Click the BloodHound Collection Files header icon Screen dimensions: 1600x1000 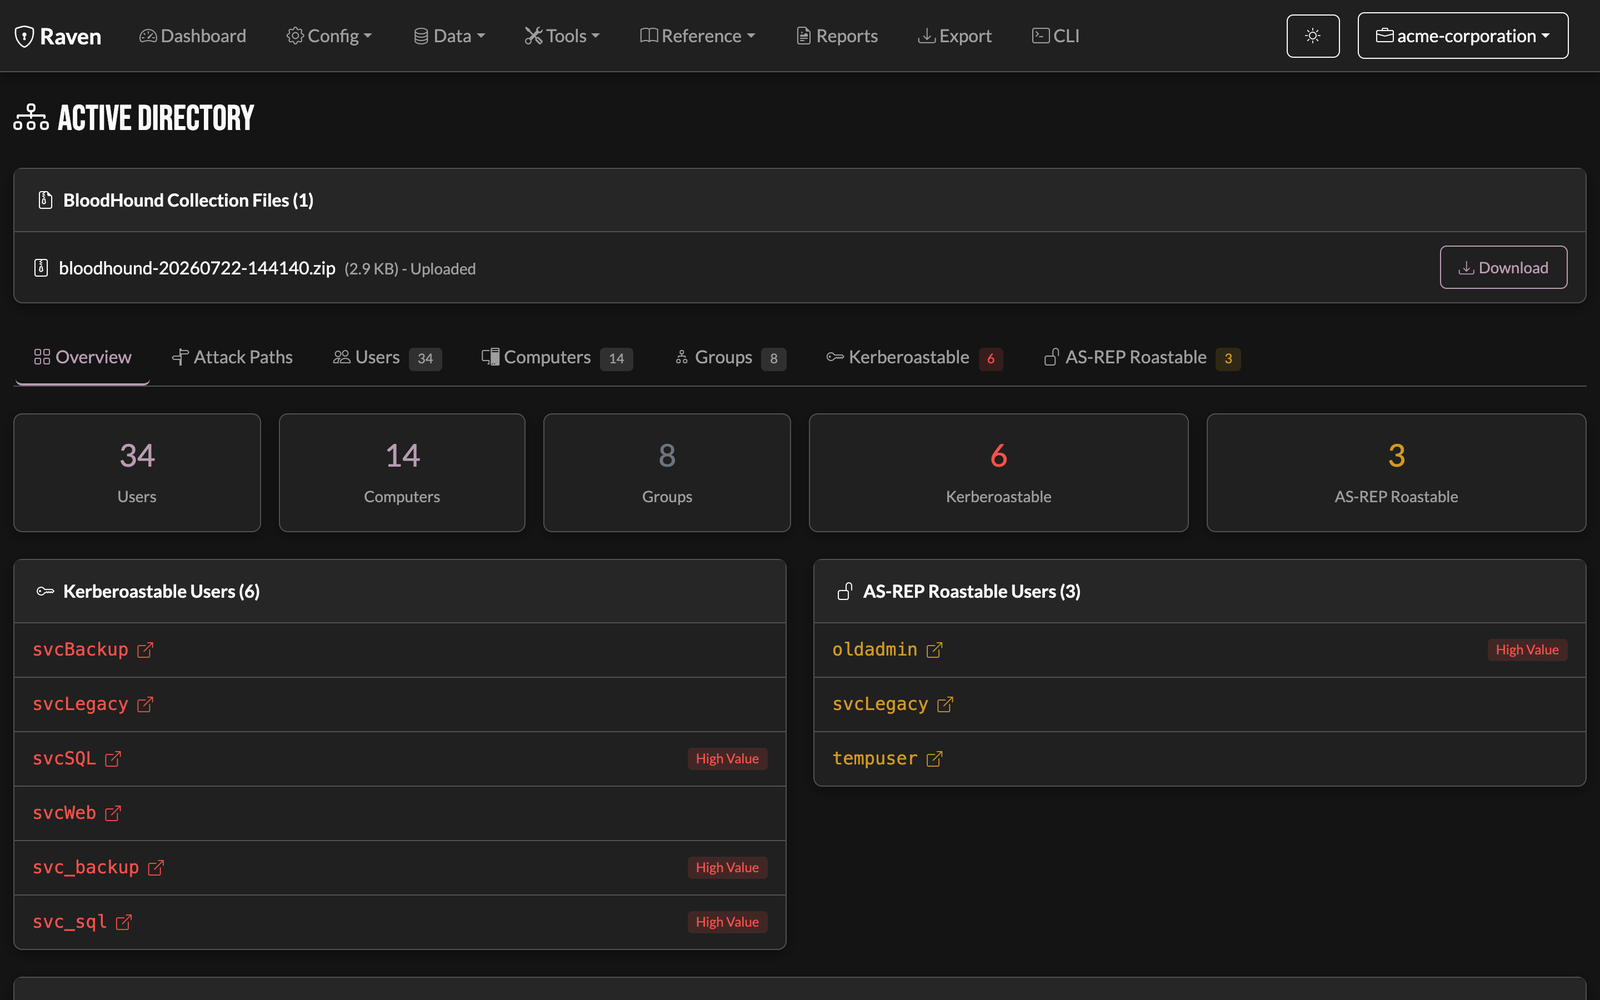click(45, 200)
